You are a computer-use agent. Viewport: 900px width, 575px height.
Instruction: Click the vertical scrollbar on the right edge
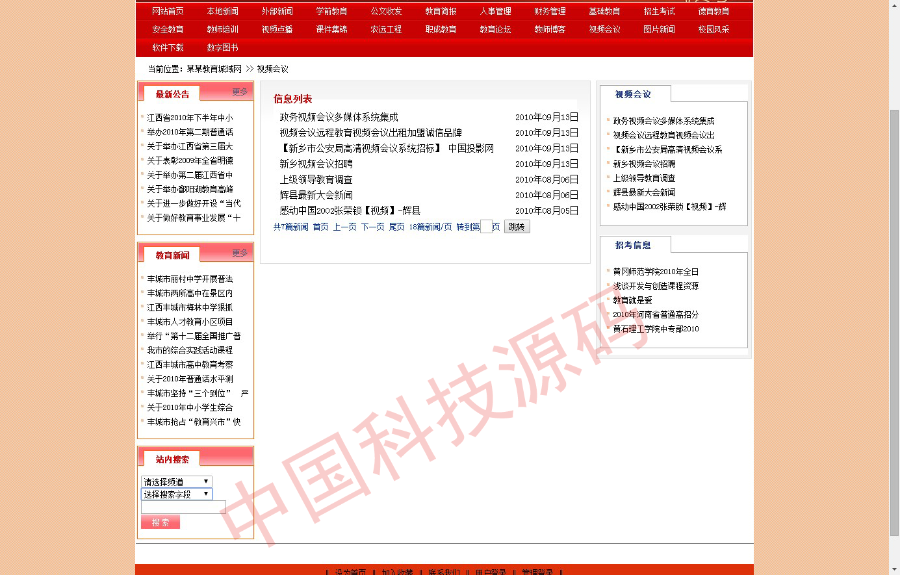click(894, 300)
